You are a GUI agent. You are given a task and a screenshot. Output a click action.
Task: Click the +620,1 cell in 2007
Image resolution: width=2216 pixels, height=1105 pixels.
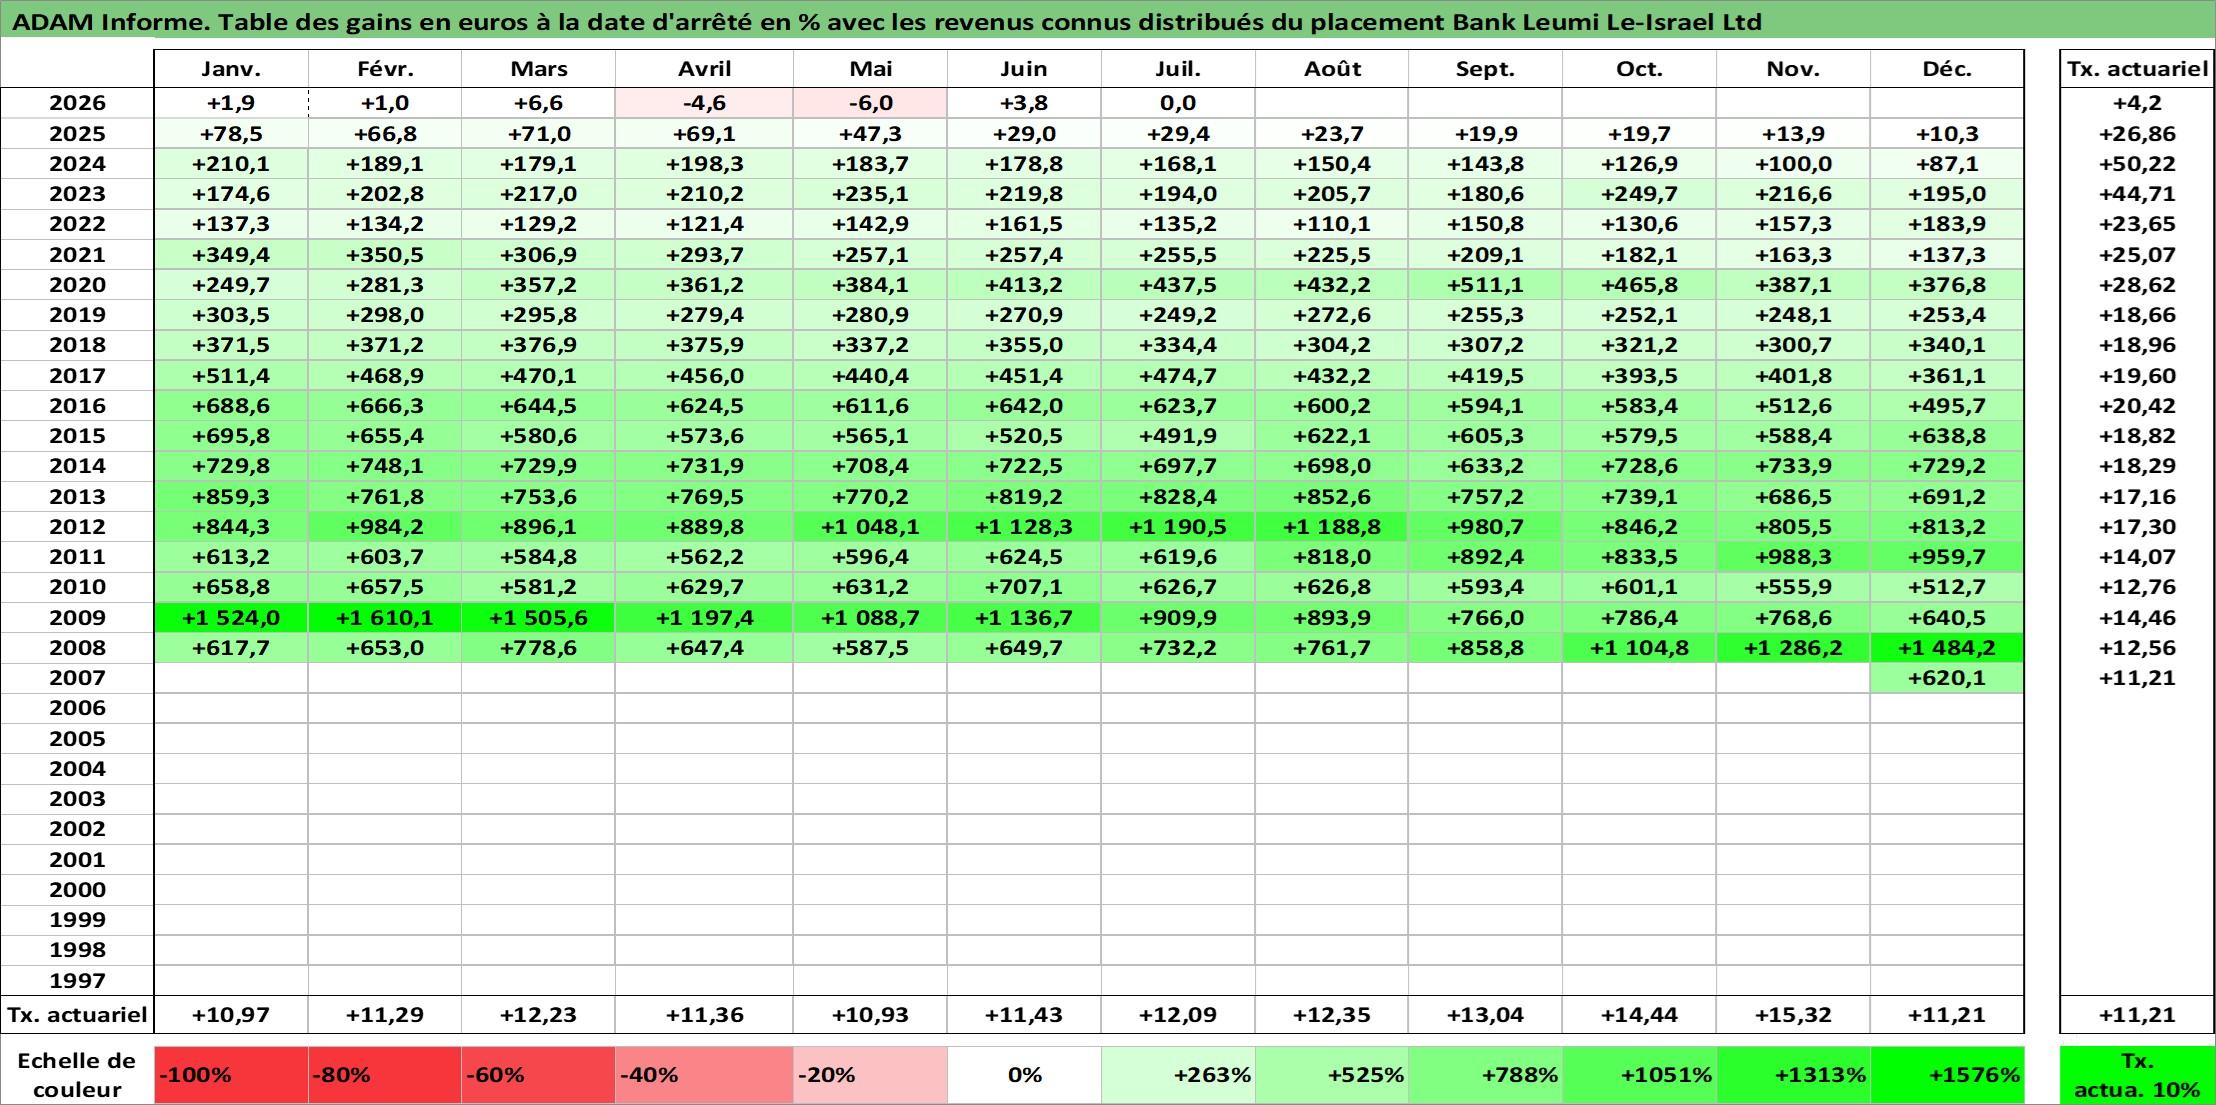coord(1946,678)
